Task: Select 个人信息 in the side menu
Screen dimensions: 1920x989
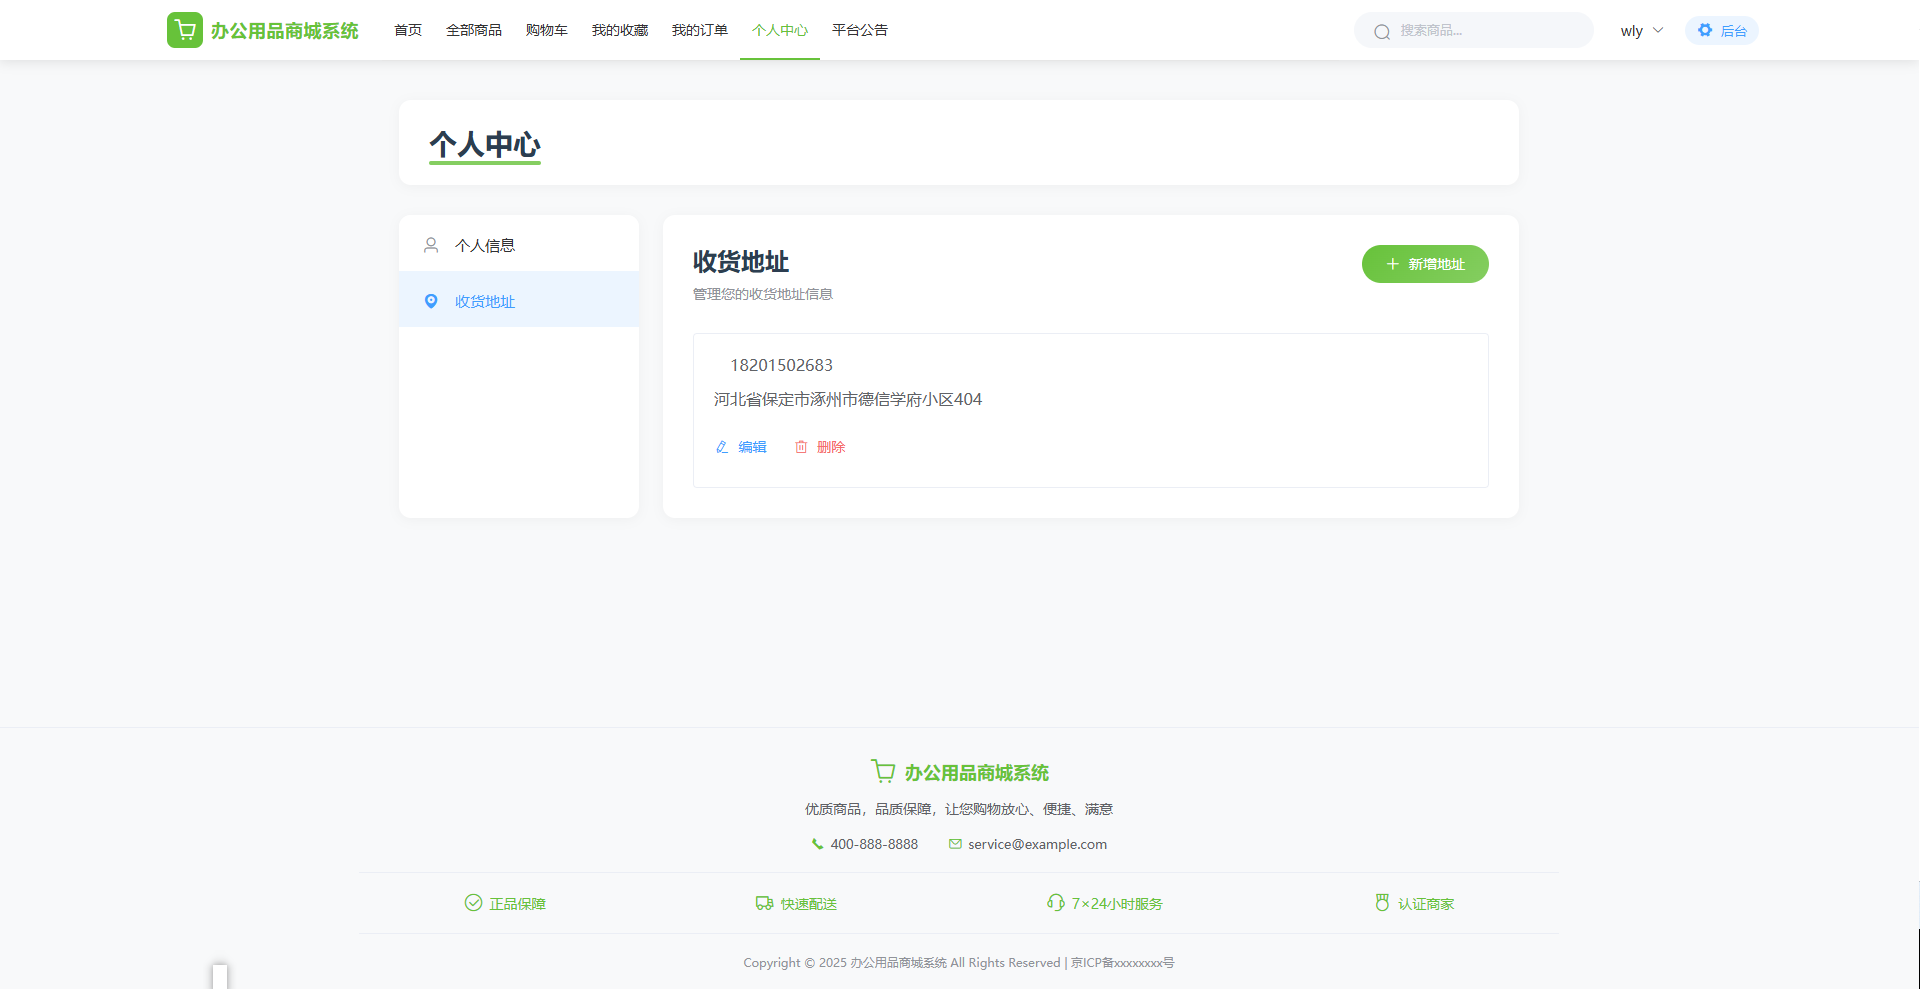Action: (485, 245)
